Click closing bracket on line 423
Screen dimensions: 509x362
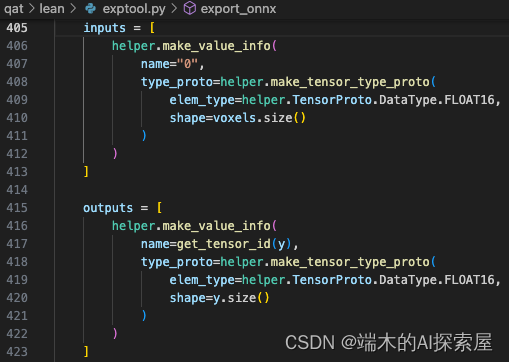pos(86,352)
